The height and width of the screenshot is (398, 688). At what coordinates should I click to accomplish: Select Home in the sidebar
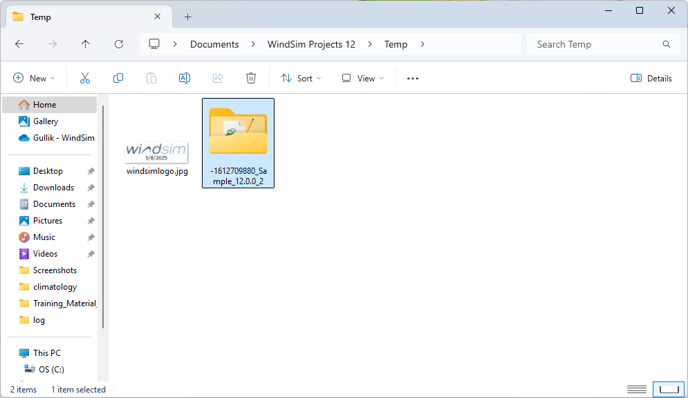(x=50, y=105)
